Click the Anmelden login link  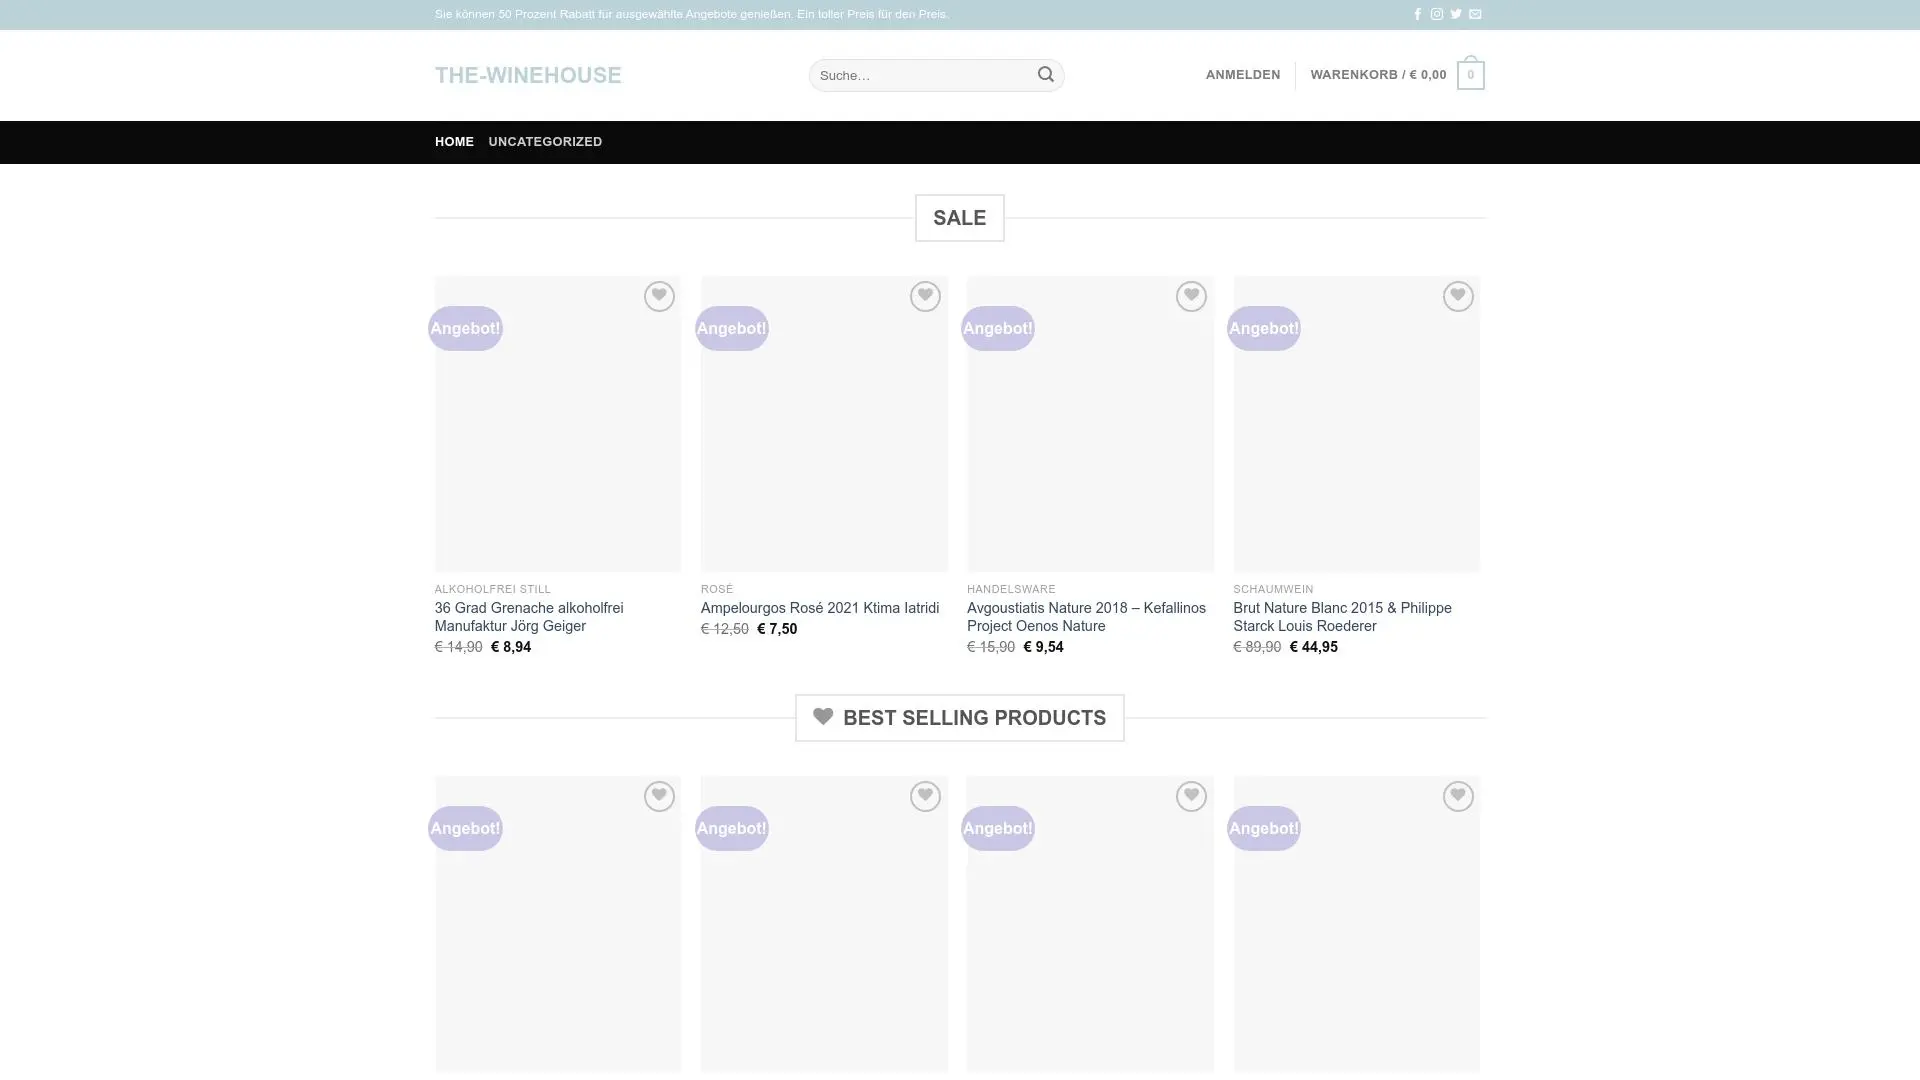click(1242, 75)
